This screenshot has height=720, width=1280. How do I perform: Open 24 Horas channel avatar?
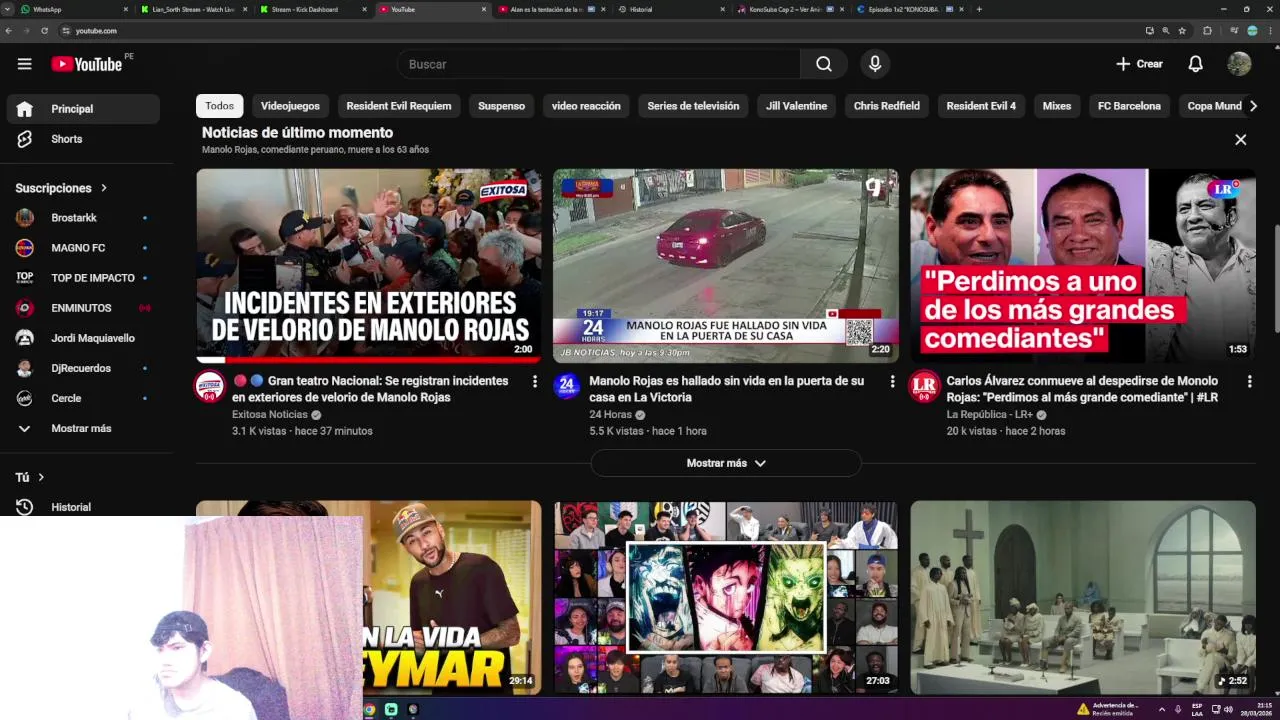pos(567,385)
